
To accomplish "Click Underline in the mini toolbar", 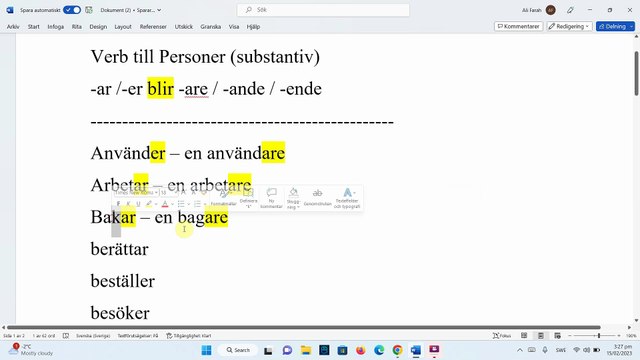I will 138,204.
